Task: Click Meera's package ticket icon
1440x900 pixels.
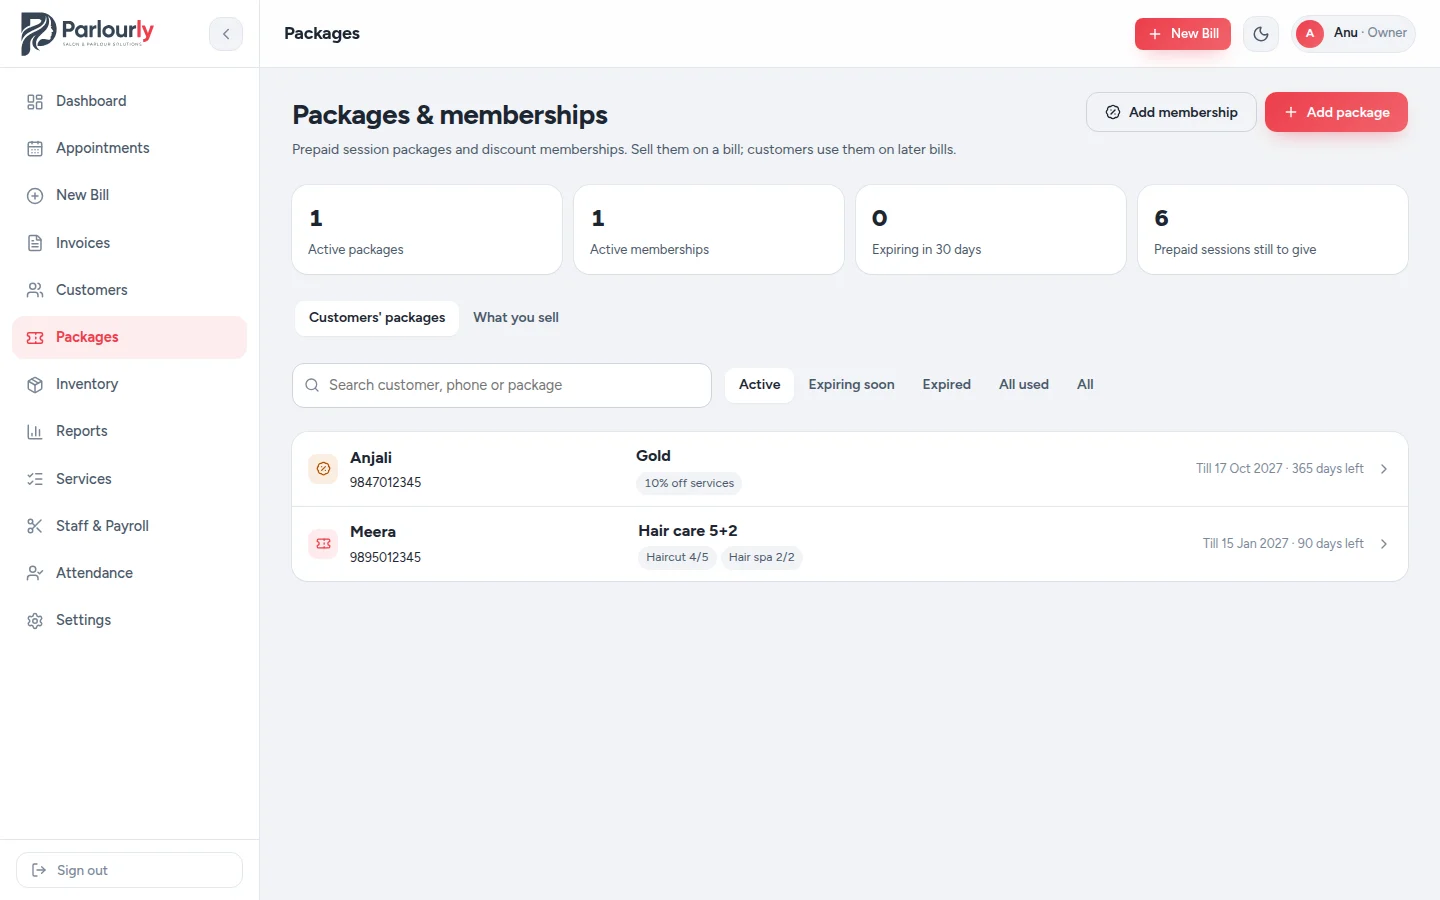Action: click(323, 543)
